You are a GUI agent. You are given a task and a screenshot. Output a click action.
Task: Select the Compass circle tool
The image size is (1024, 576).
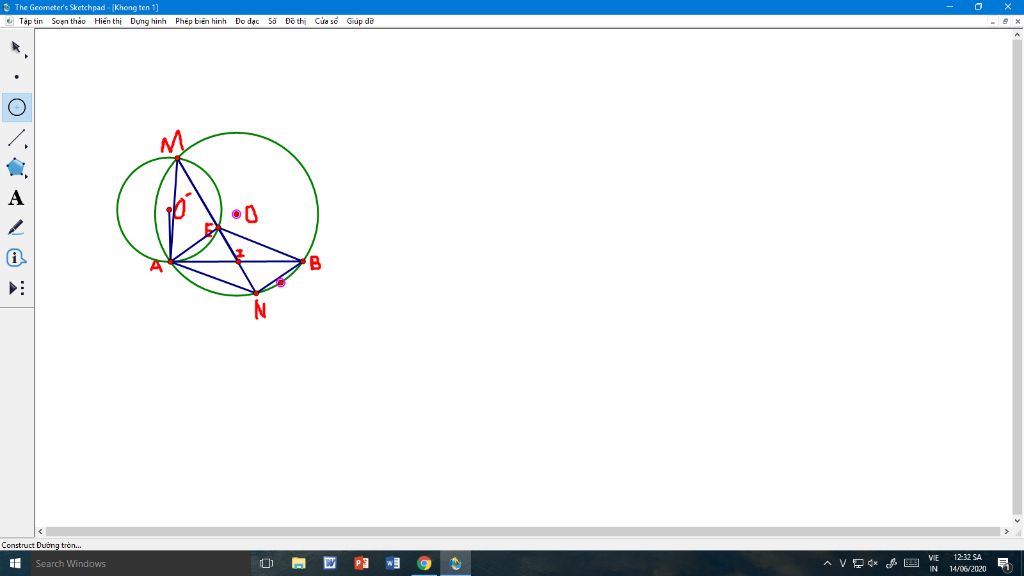(x=16, y=107)
